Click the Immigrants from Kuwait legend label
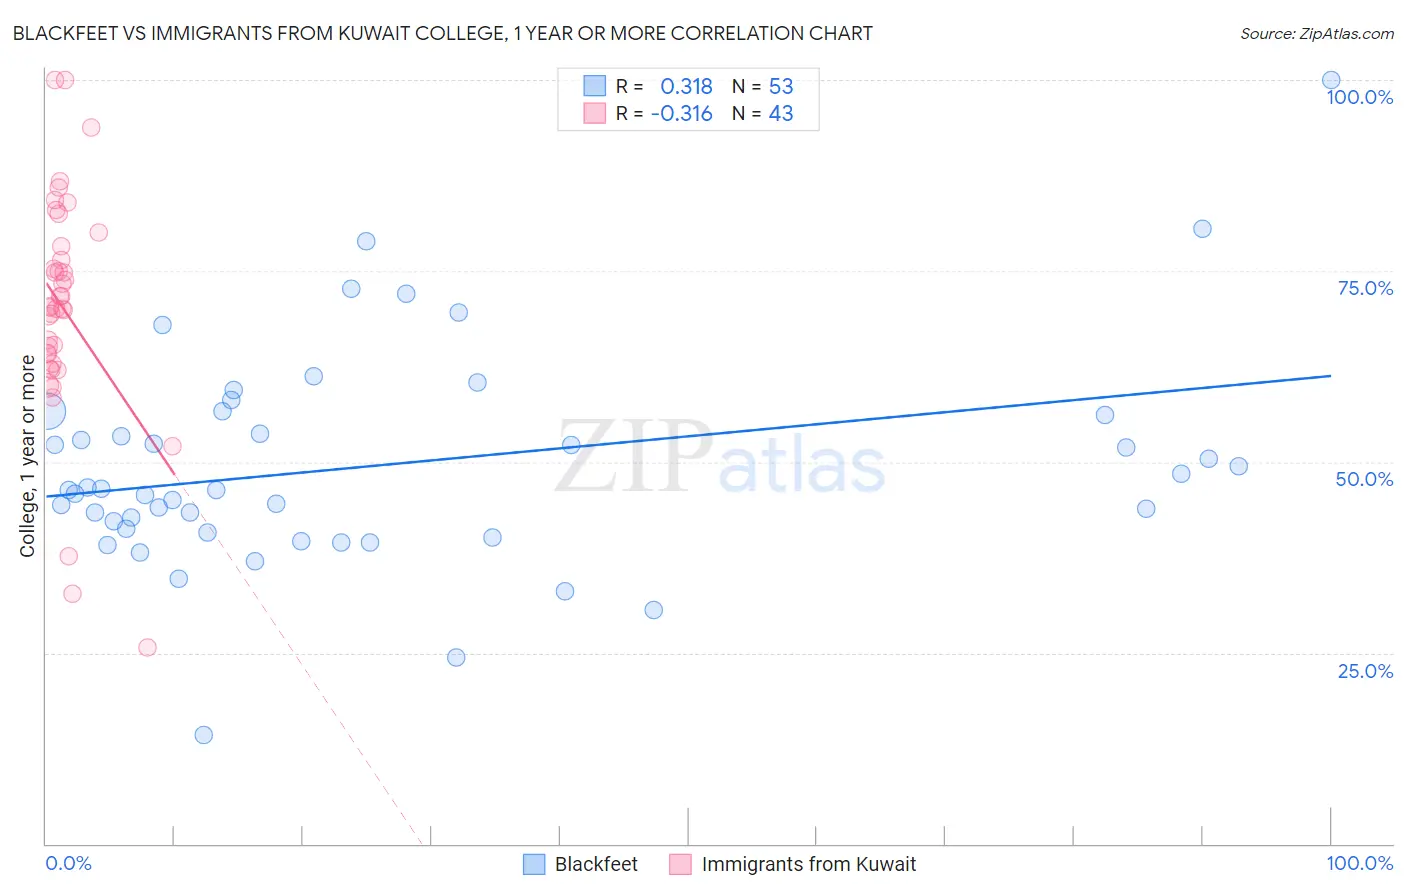The height and width of the screenshot is (892, 1406). [809, 864]
